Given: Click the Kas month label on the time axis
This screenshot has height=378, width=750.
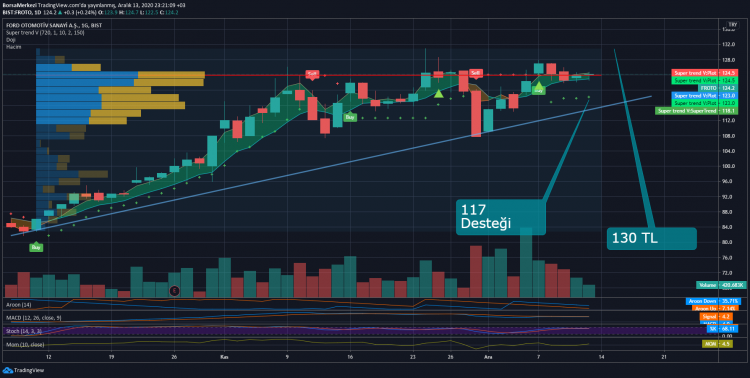Looking at the screenshot, I should 224,357.
